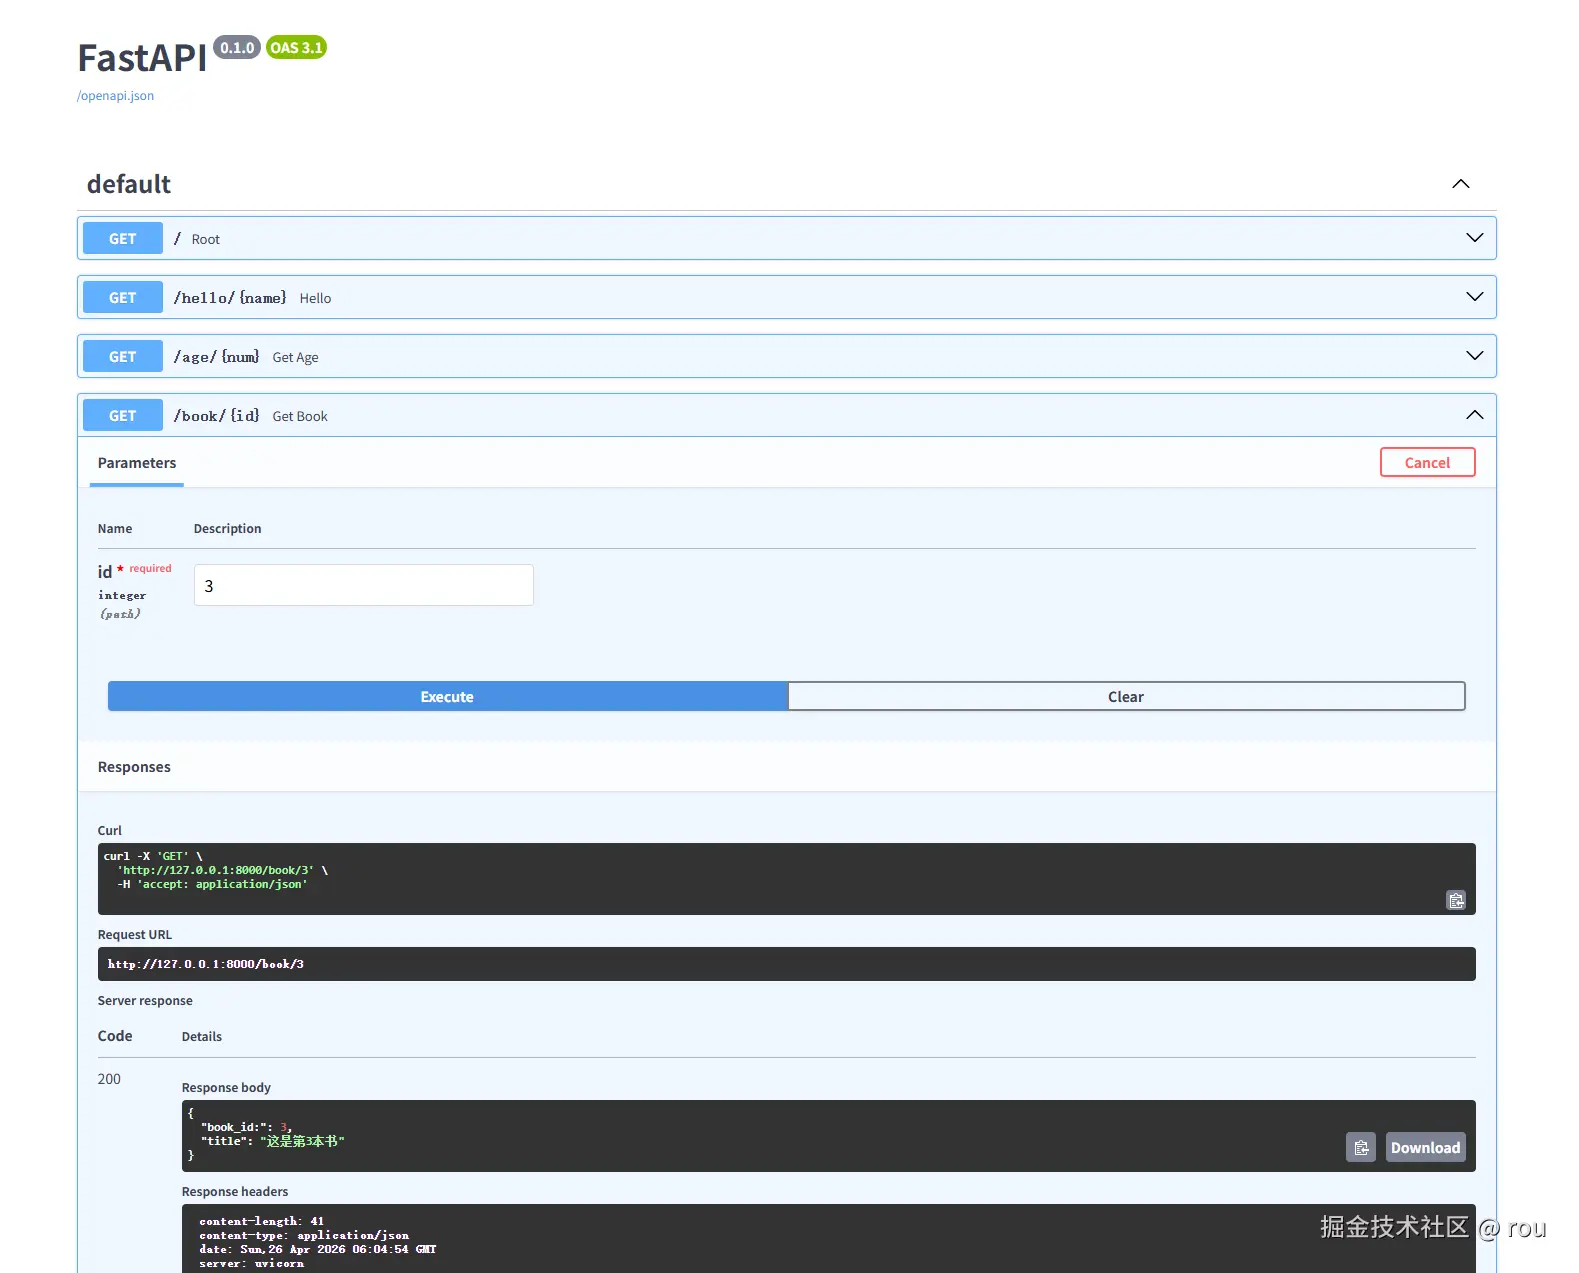
Task: Expand the /age/{num} endpoint chevron
Action: point(1474,356)
